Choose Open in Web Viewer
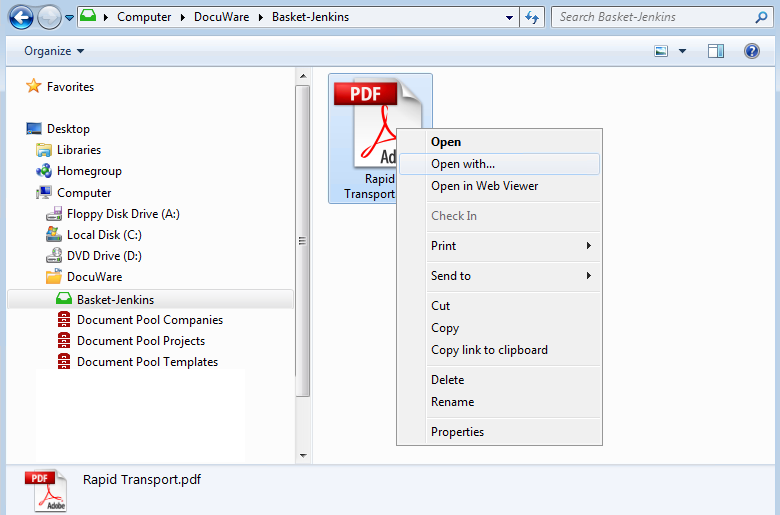The height and width of the screenshot is (515, 780). (x=499, y=186)
